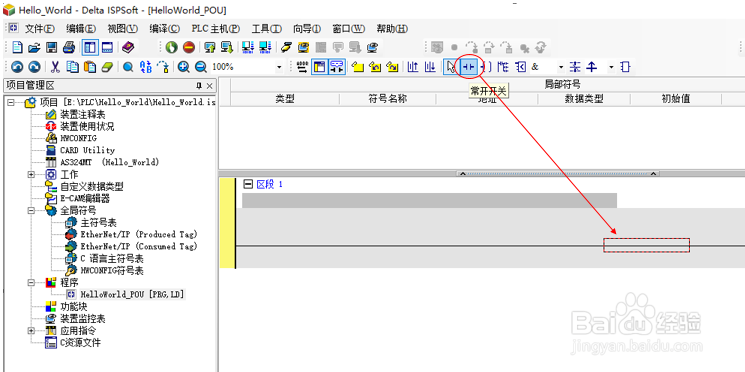This screenshot has height=372, width=745.
Task: Select EtherNet/IP (Produced Tag) item
Action: (x=139, y=234)
